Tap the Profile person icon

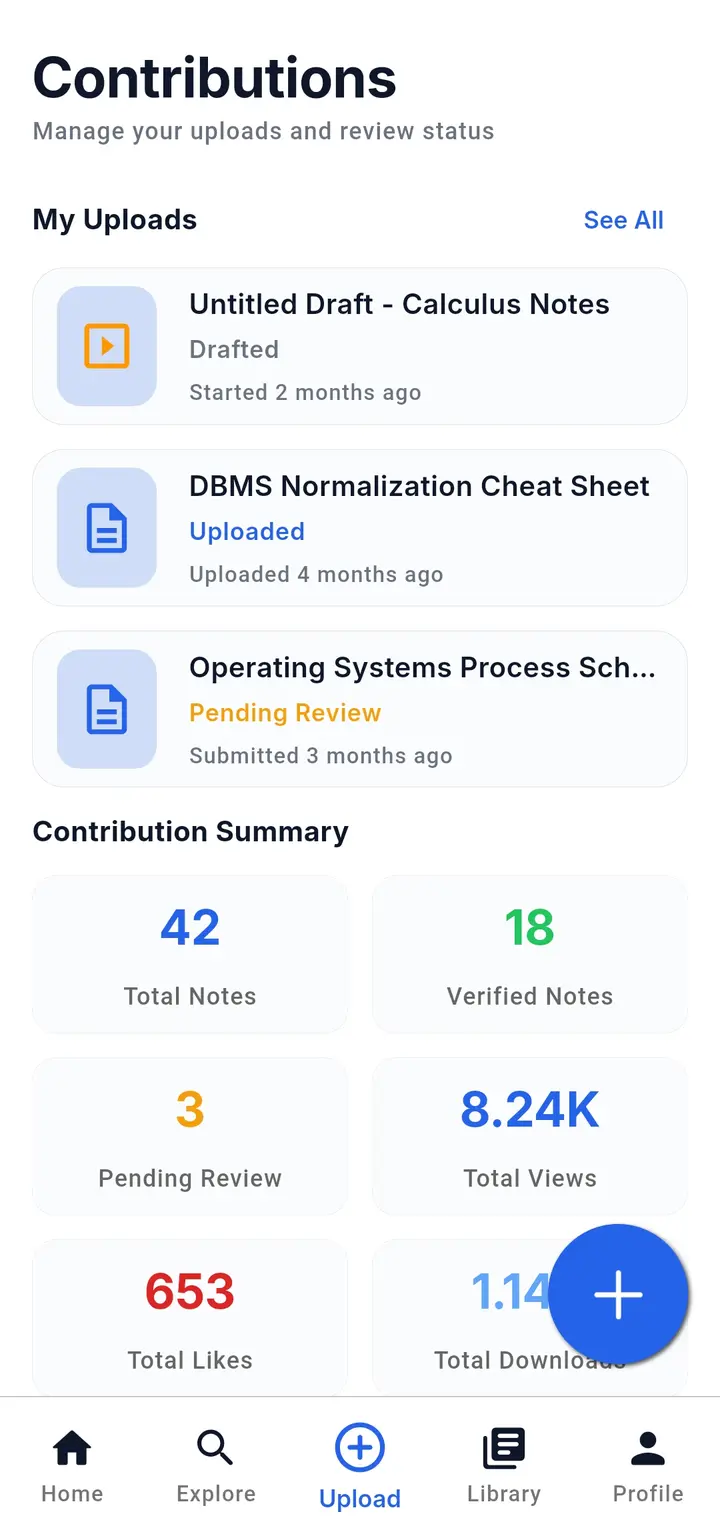(648, 1448)
